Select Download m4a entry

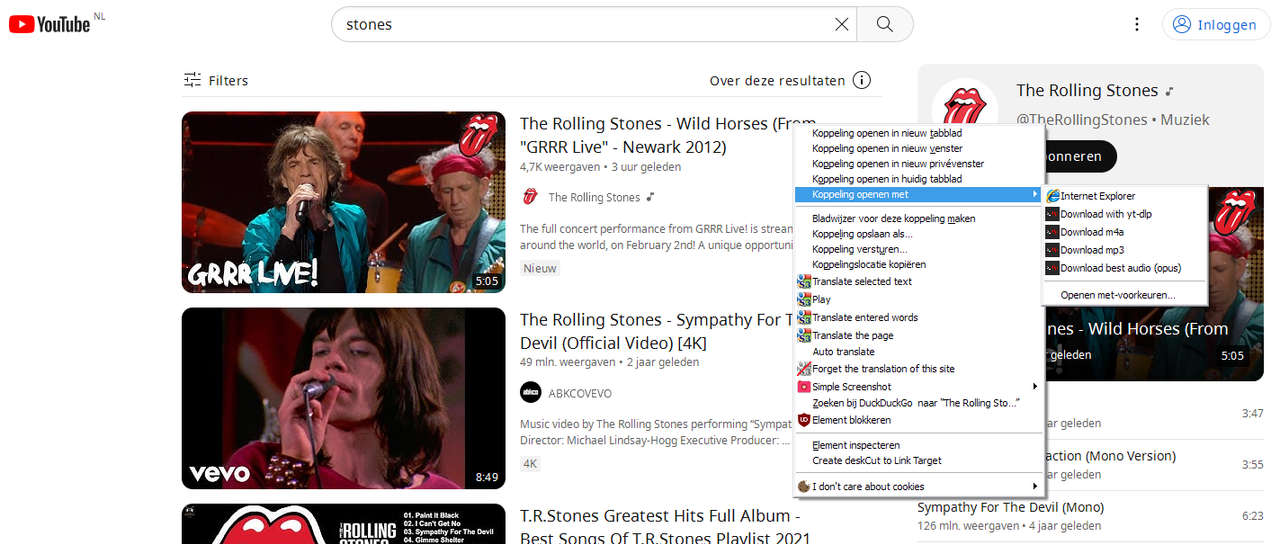point(1124,232)
